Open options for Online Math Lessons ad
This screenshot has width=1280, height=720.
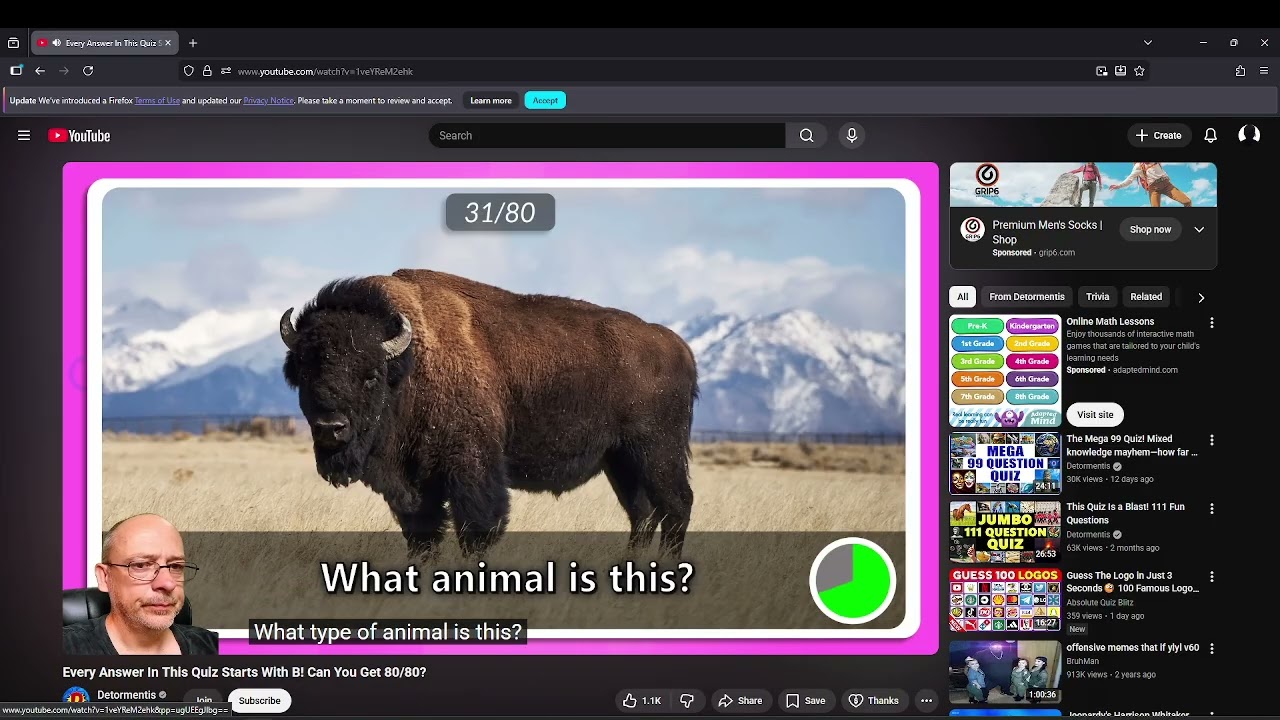click(x=1212, y=323)
